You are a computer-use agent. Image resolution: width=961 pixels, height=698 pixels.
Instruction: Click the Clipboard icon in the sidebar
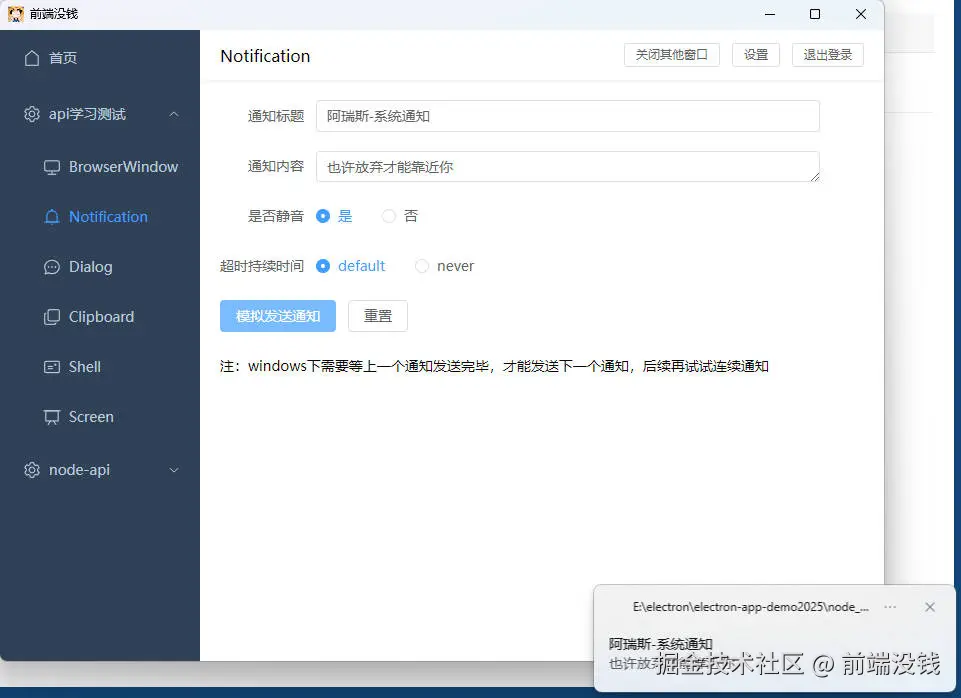pyautogui.click(x=52, y=317)
